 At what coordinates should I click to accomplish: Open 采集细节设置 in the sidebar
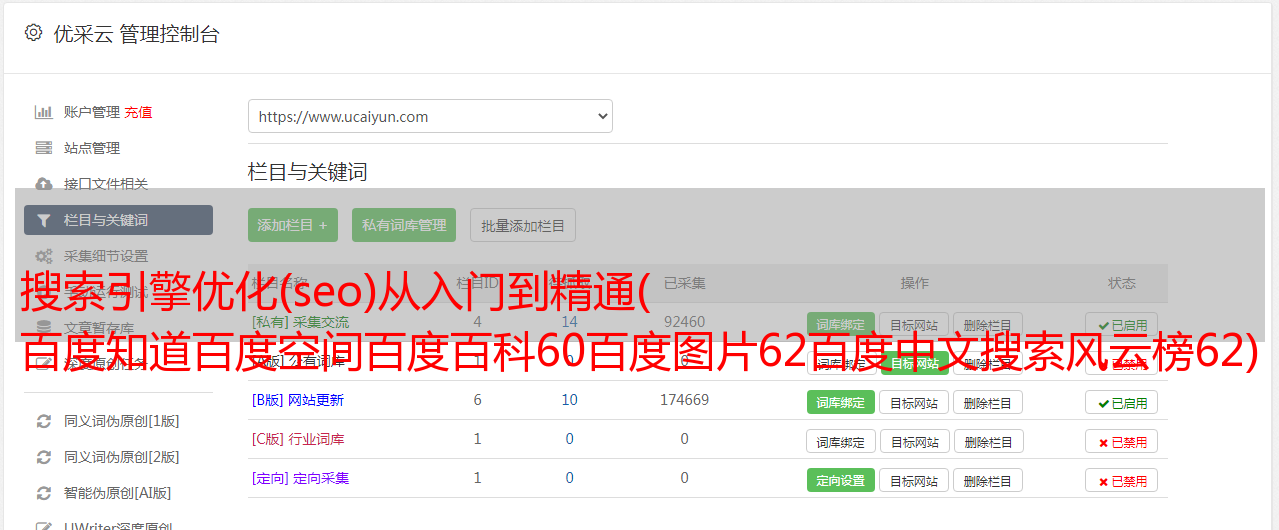click(x=106, y=256)
